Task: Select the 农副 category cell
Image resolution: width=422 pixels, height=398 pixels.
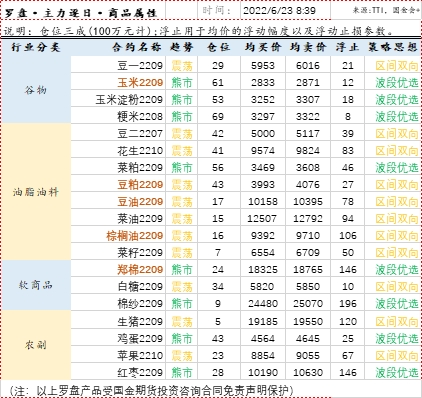Action: (36, 345)
